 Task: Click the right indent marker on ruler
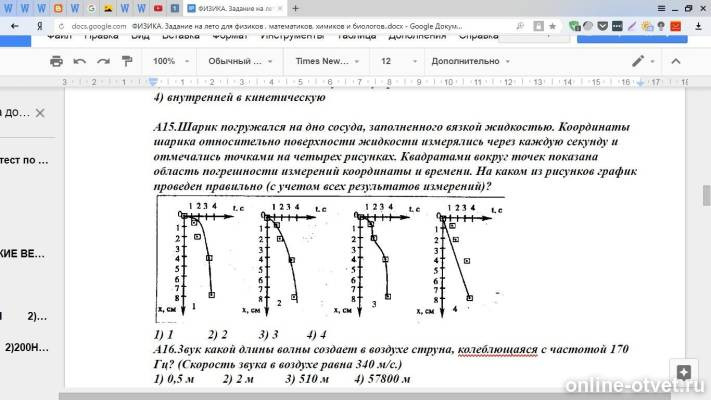click(640, 83)
